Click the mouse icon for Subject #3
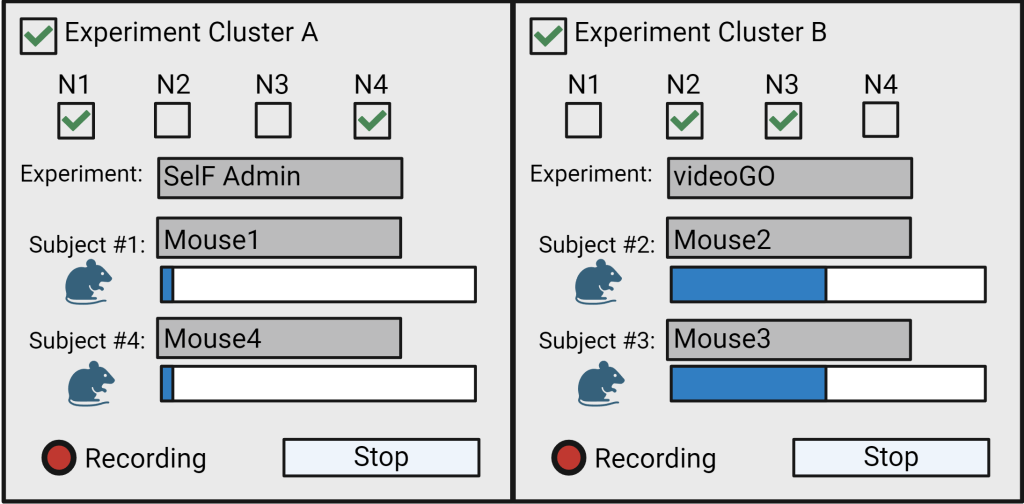Viewport: 1024px width, 504px height. [x=599, y=383]
